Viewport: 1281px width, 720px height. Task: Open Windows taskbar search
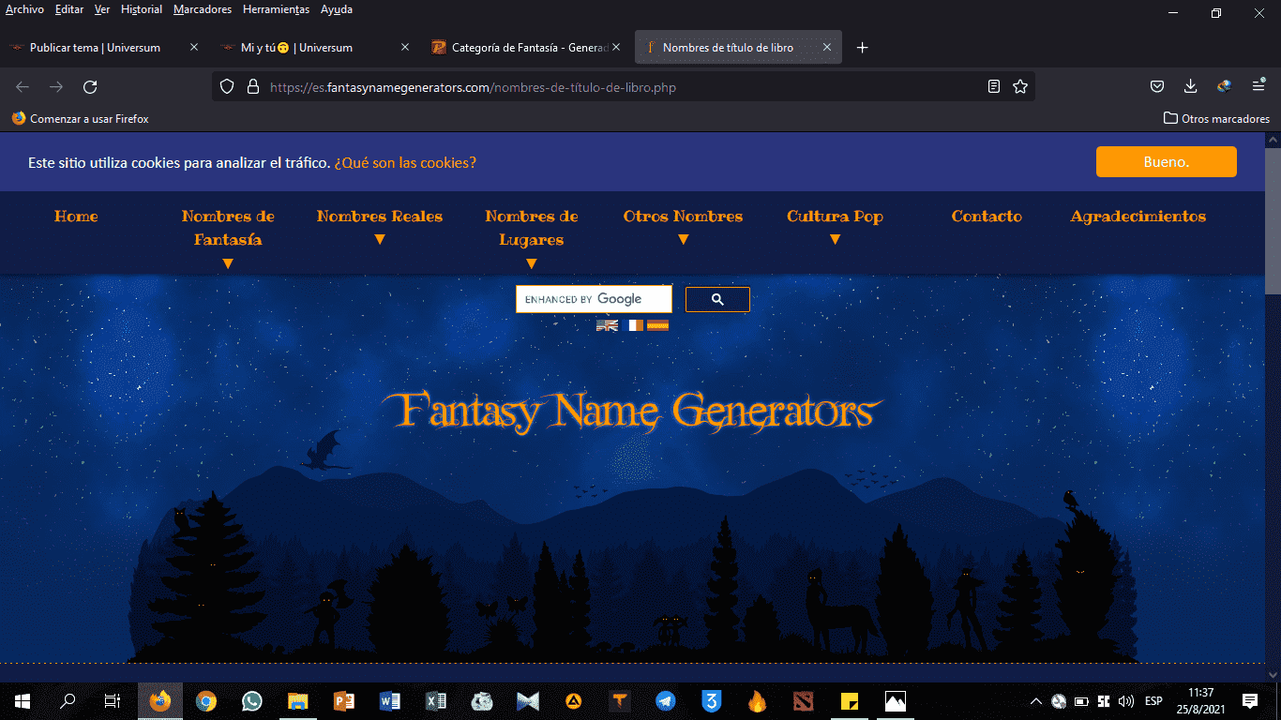[68, 701]
